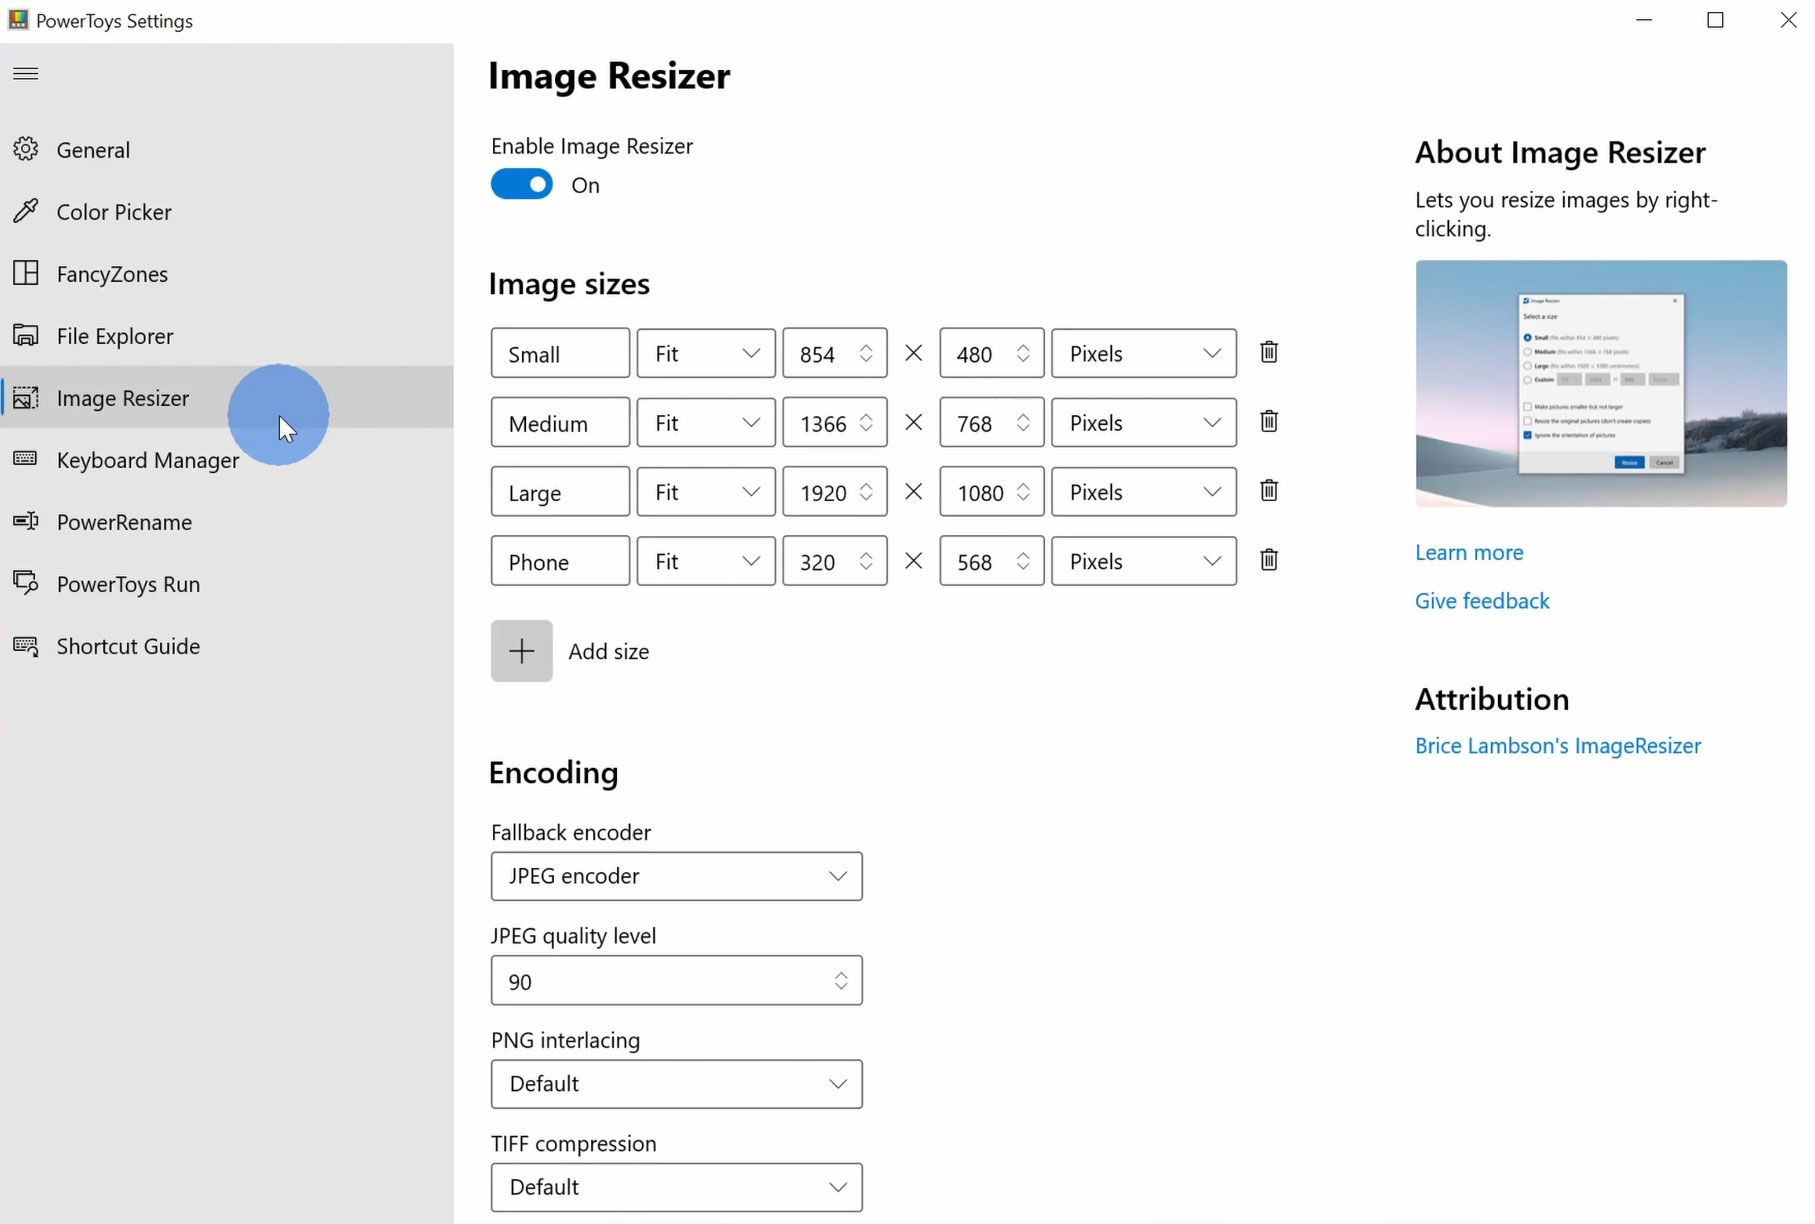
Task: Adjust the 854 width stepper for Small
Action: [x=866, y=353]
